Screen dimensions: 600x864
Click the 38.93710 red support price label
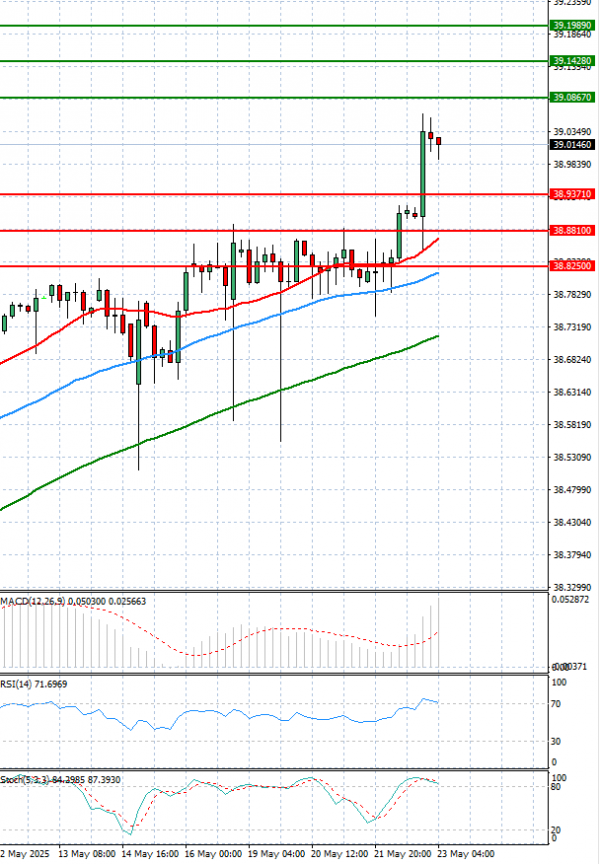[572, 194]
